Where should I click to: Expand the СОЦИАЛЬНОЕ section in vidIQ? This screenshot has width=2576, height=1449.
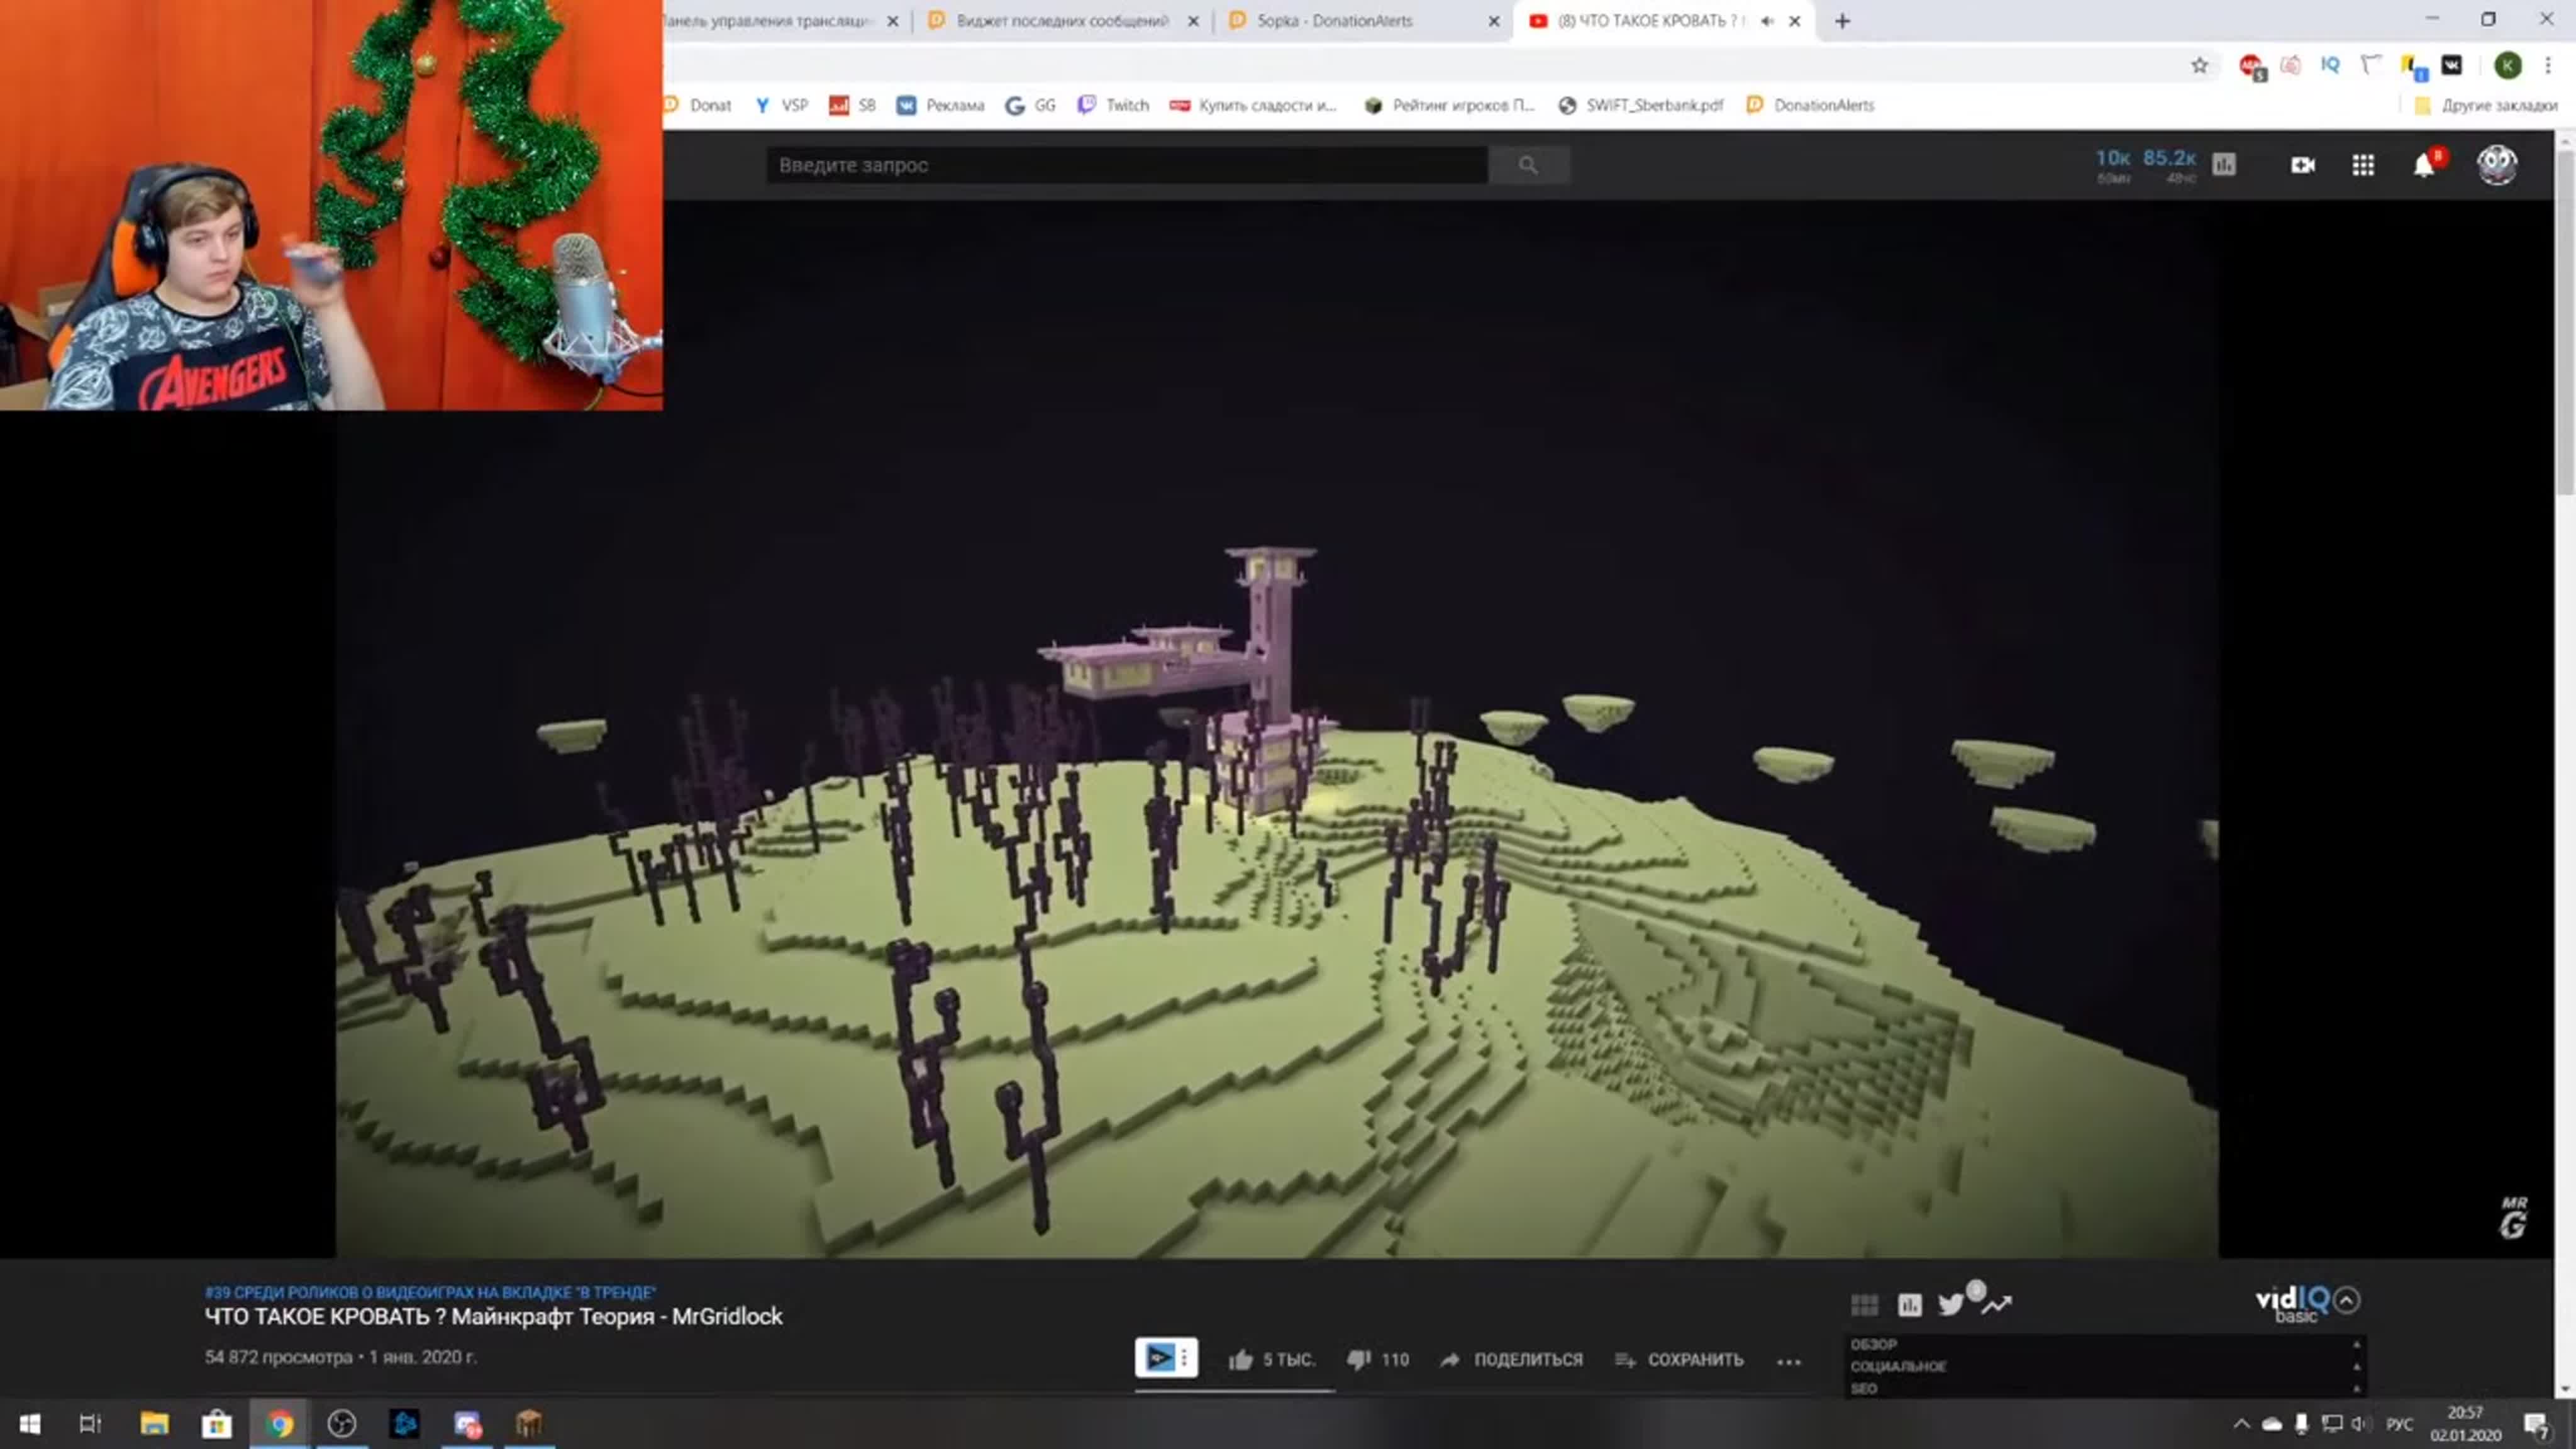tap(2105, 1366)
